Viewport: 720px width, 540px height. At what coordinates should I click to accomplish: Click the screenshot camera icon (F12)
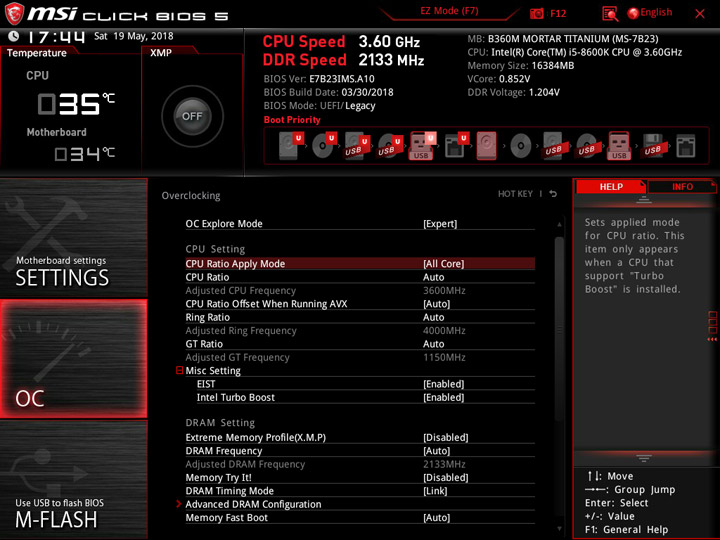536,13
